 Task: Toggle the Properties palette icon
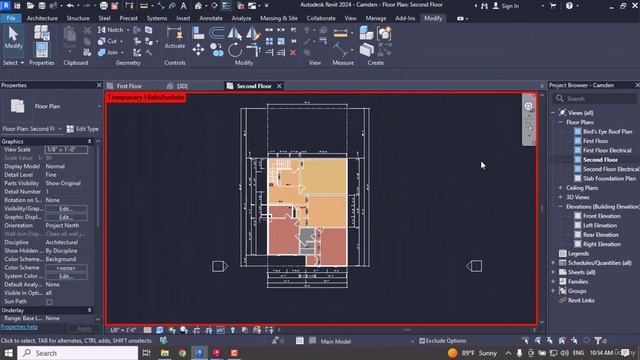tap(42, 50)
